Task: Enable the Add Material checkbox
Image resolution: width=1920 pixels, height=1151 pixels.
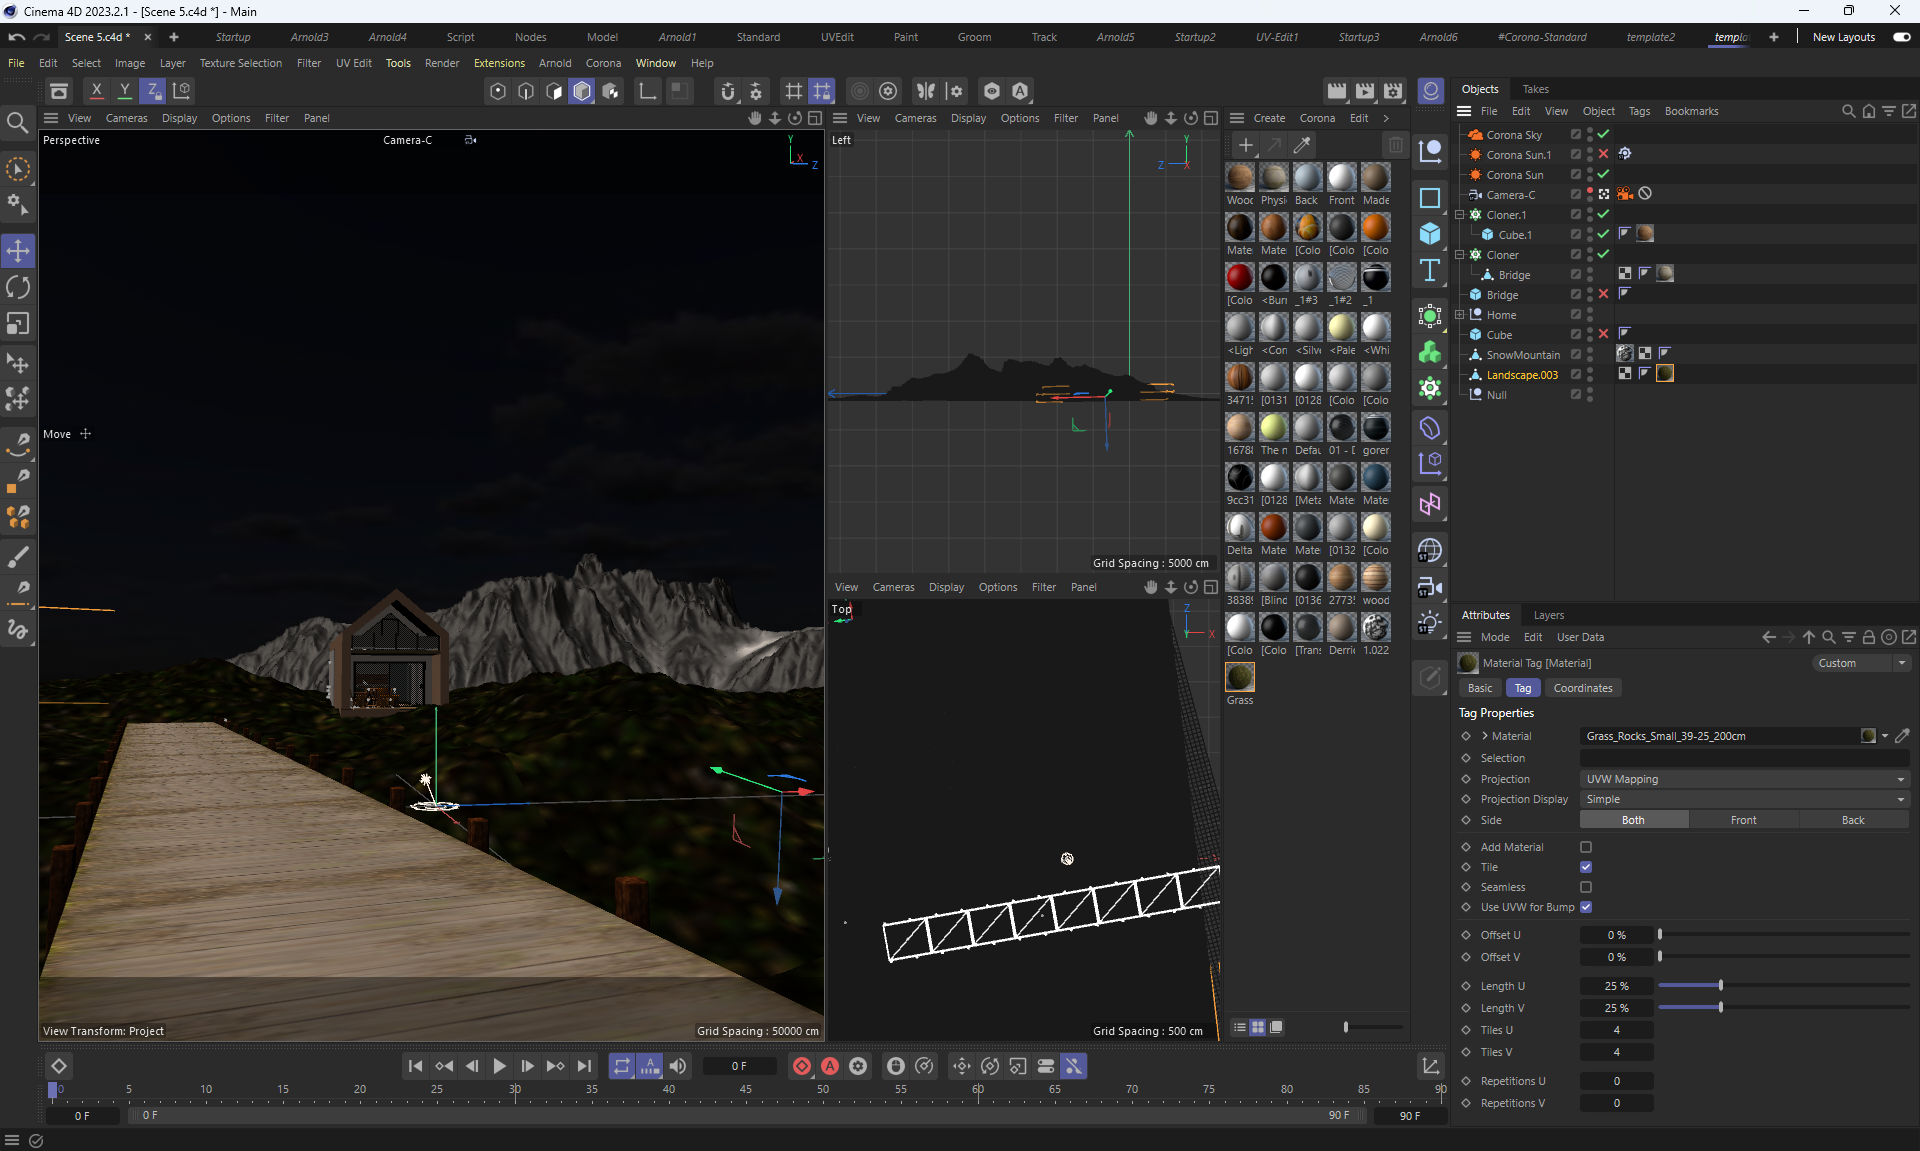Action: tap(1586, 847)
